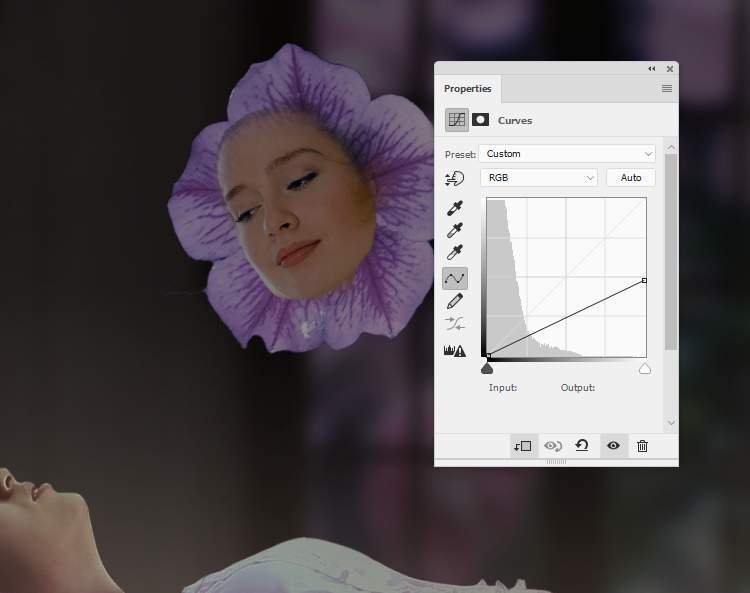Click the Input label

[x=503, y=388]
